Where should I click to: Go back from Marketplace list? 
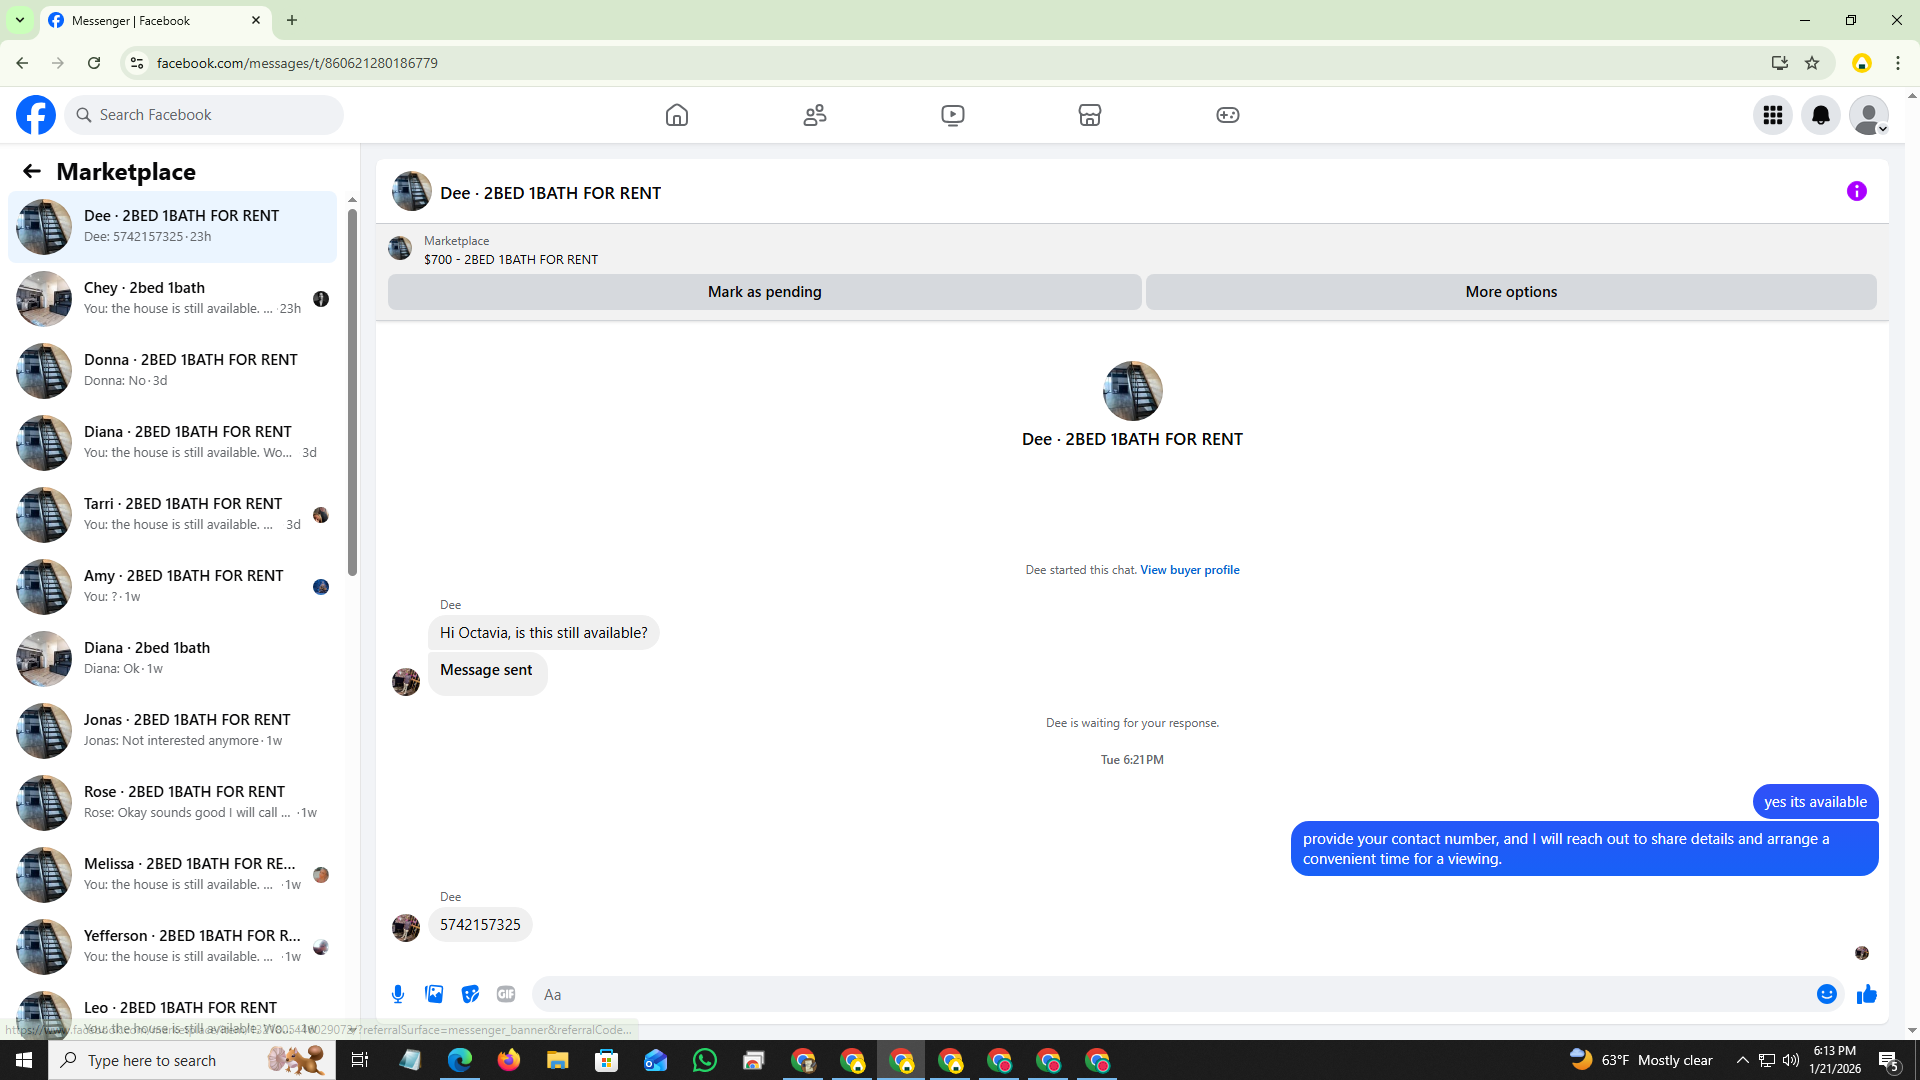pos(32,171)
